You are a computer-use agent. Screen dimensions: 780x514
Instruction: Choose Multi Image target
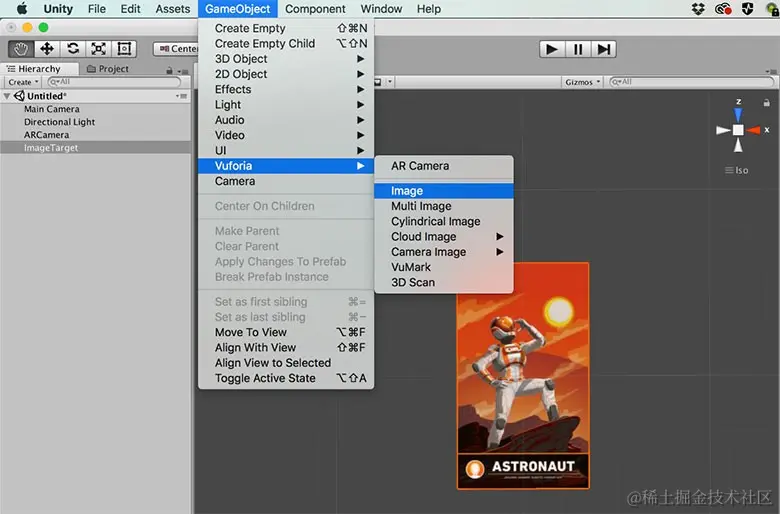[x=444, y=206]
